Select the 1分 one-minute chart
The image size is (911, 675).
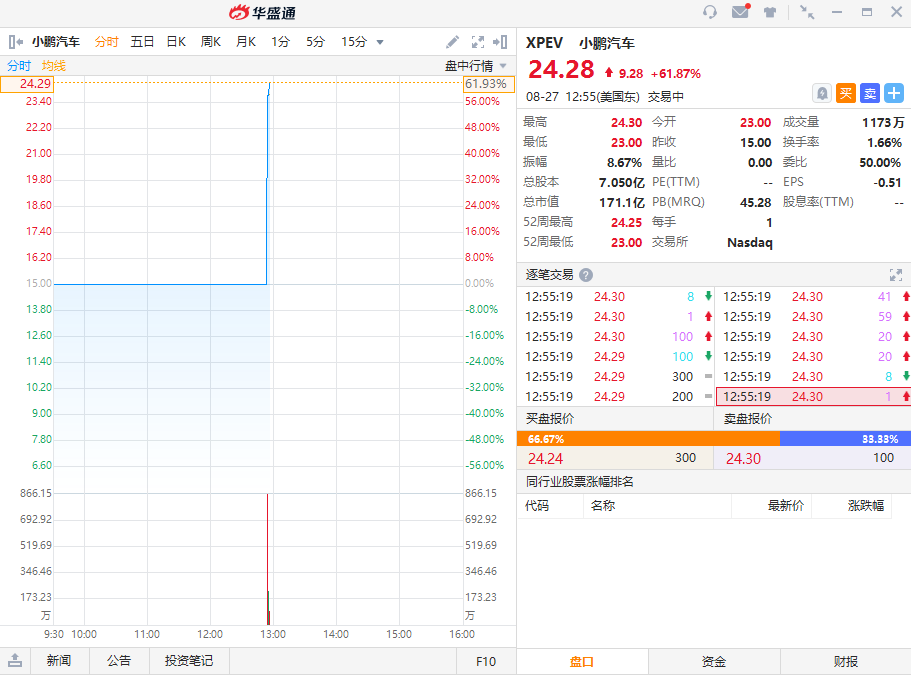[x=280, y=42]
